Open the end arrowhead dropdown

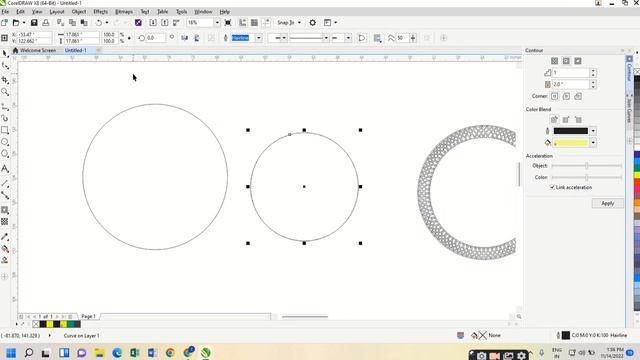[x=348, y=38]
